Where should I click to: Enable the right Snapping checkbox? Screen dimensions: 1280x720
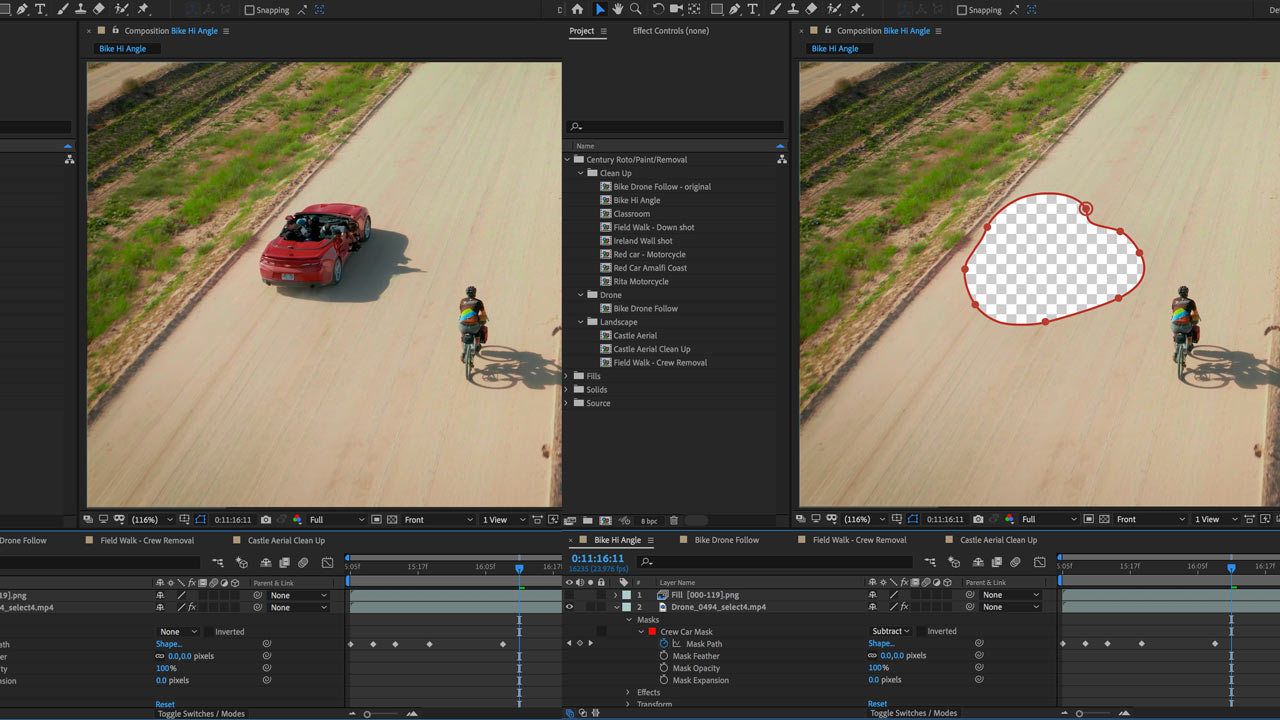(x=962, y=10)
